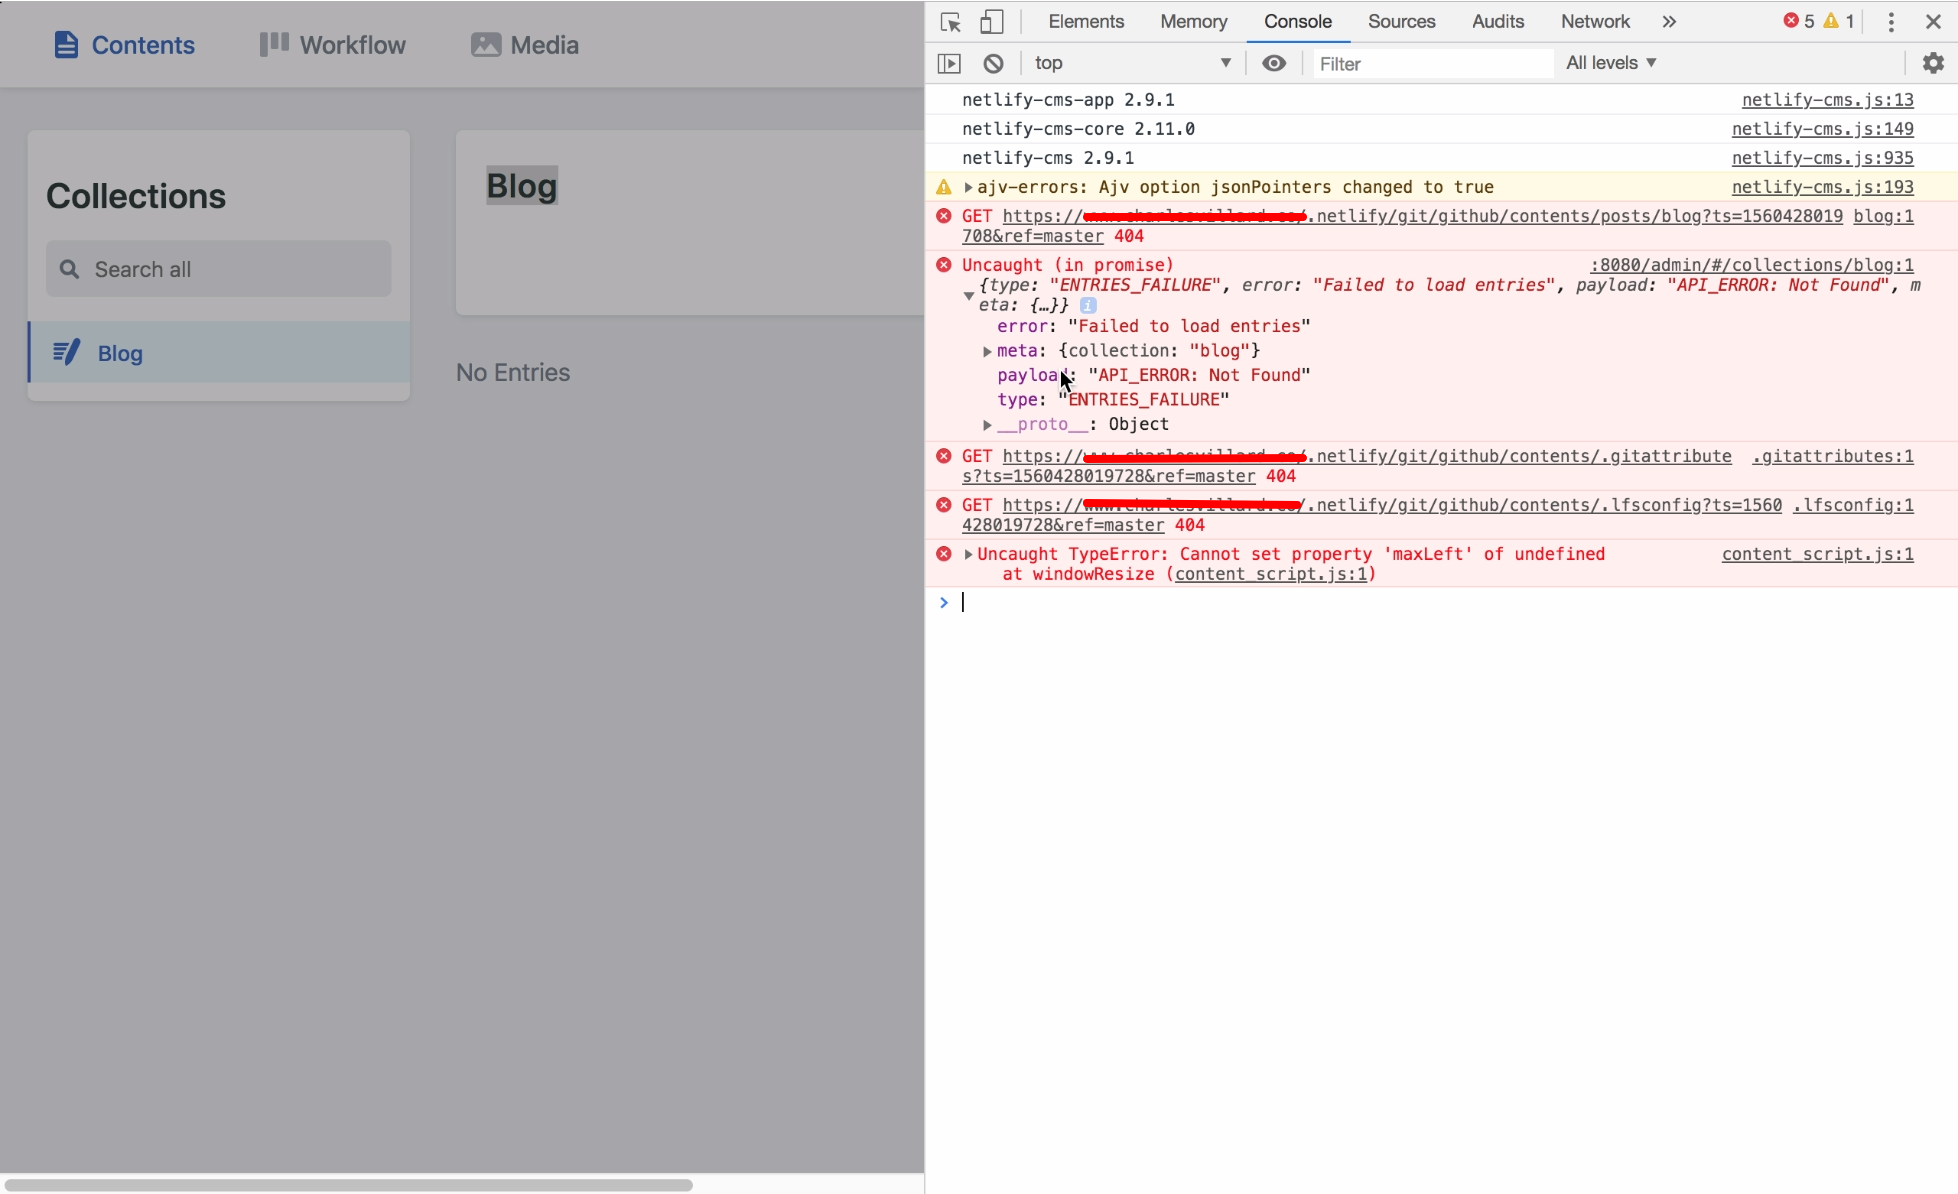Open the netlify-cms.js:935 source link
The image size is (1958, 1194).
1822,158
